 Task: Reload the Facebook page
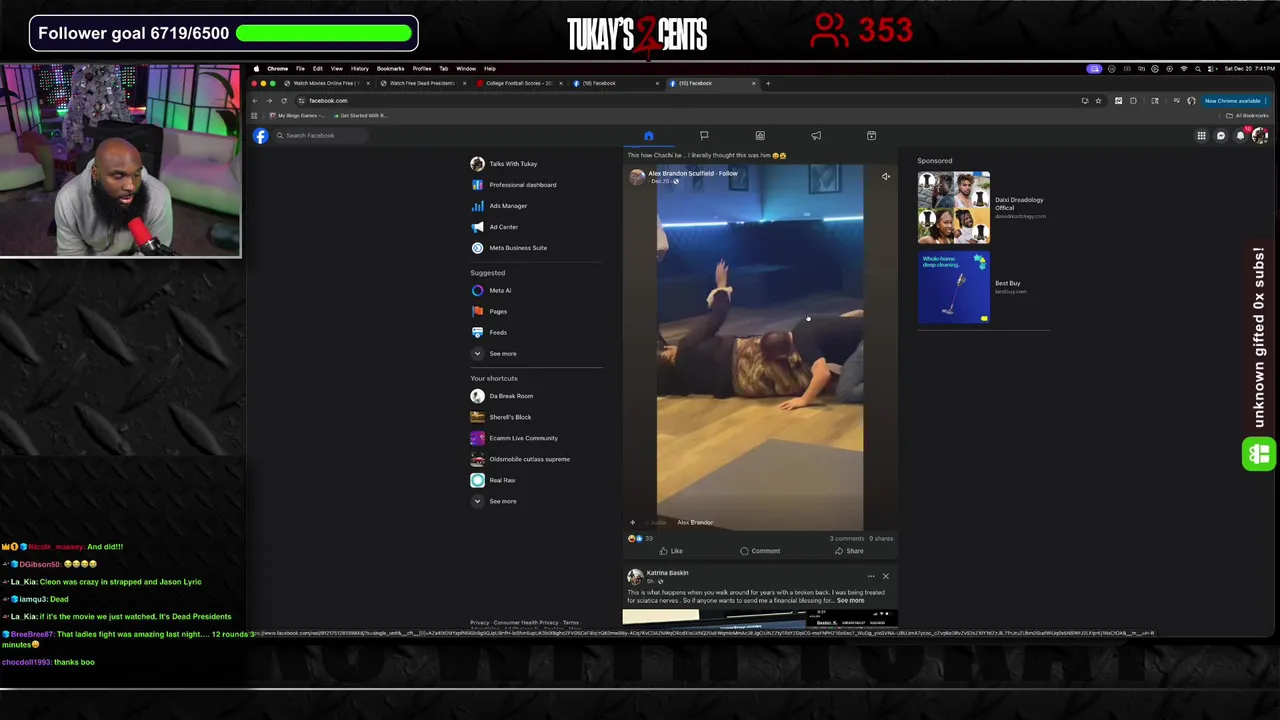pos(284,101)
